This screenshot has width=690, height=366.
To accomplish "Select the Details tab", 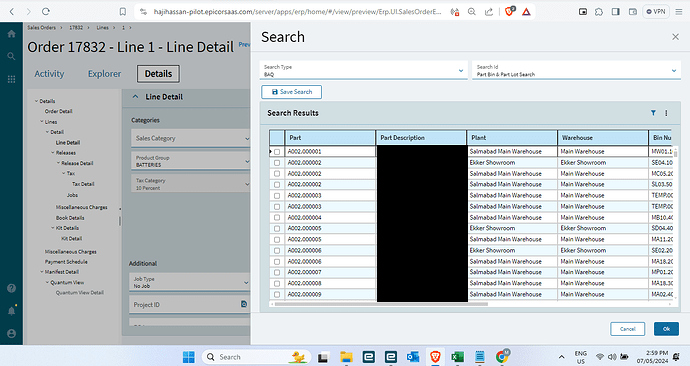I will tap(158, 74).
